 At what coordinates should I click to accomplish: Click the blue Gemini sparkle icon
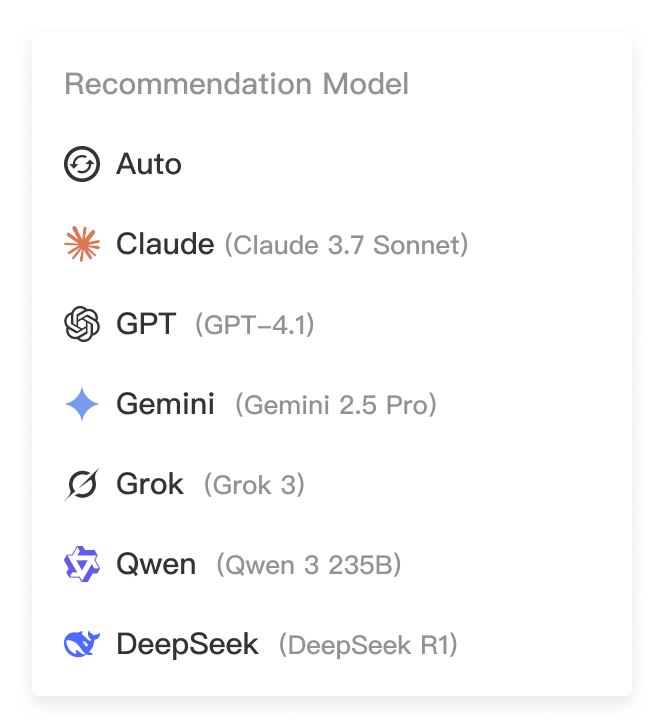click(x=82, y=404)
